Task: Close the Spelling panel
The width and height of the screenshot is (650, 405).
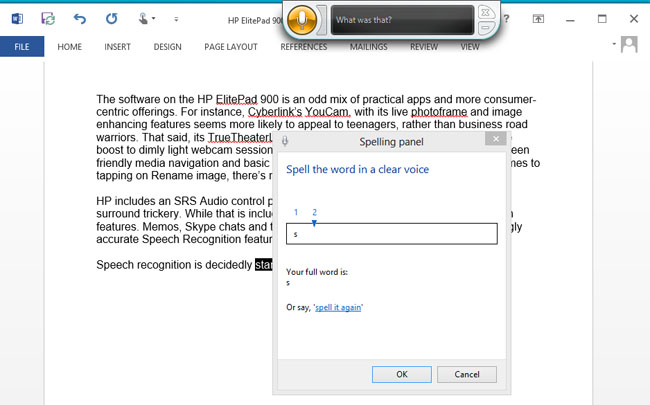Action: tap(496, 139)
